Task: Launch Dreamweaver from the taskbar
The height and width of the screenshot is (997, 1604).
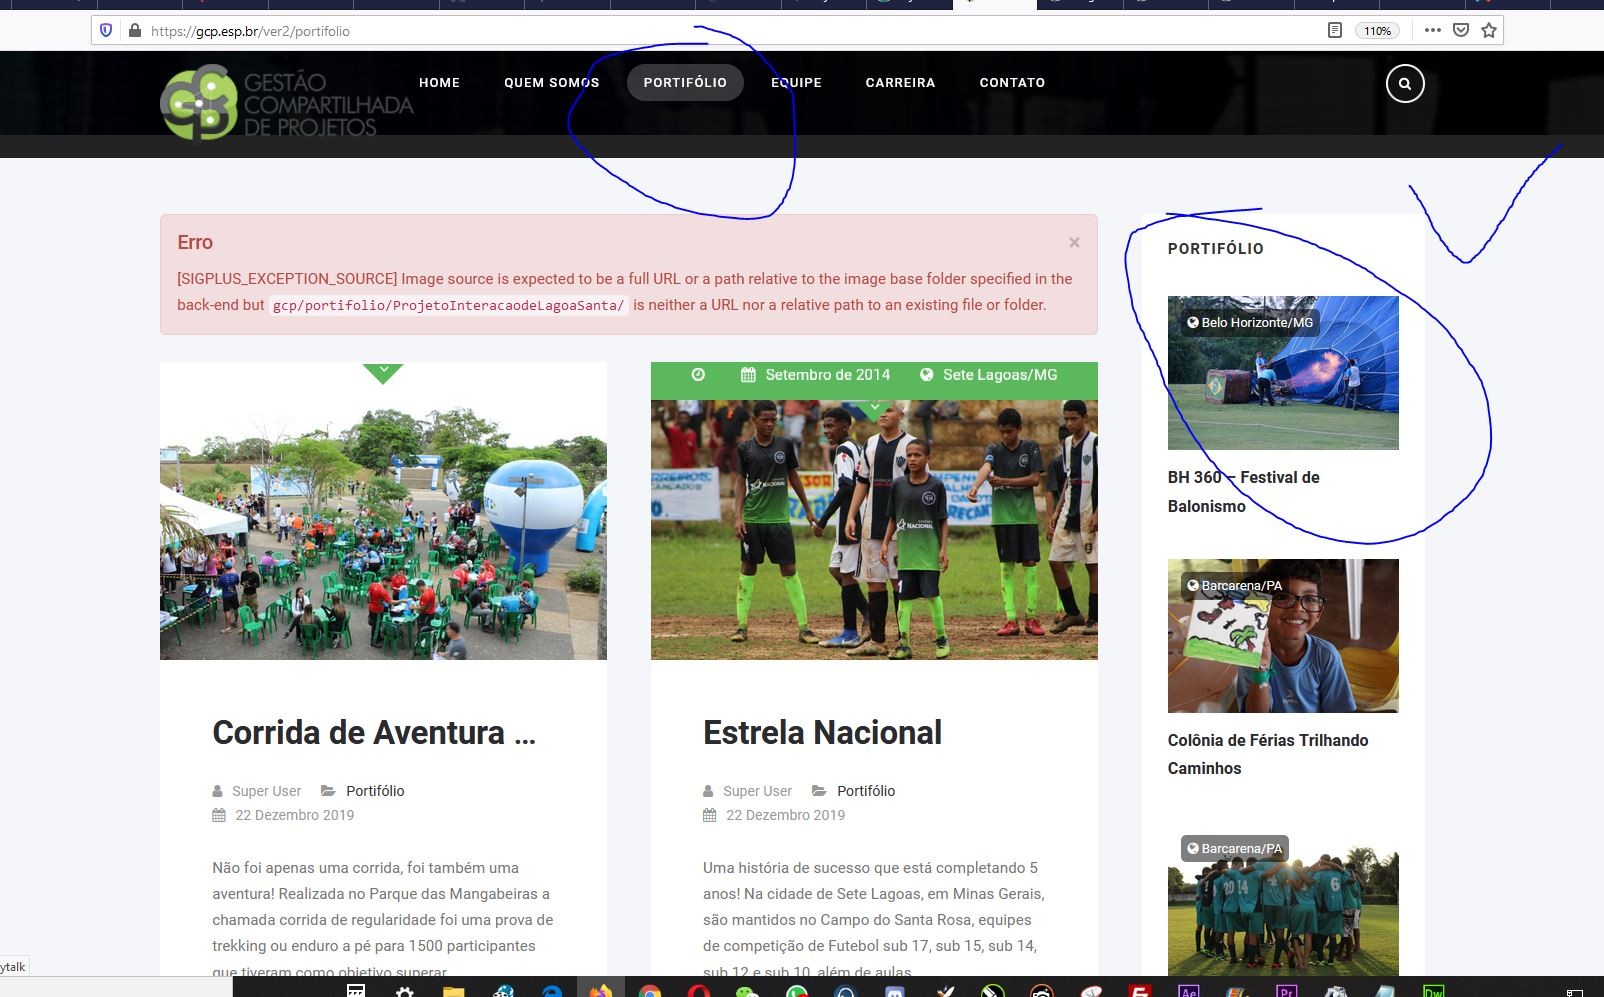Action: 1433,991
